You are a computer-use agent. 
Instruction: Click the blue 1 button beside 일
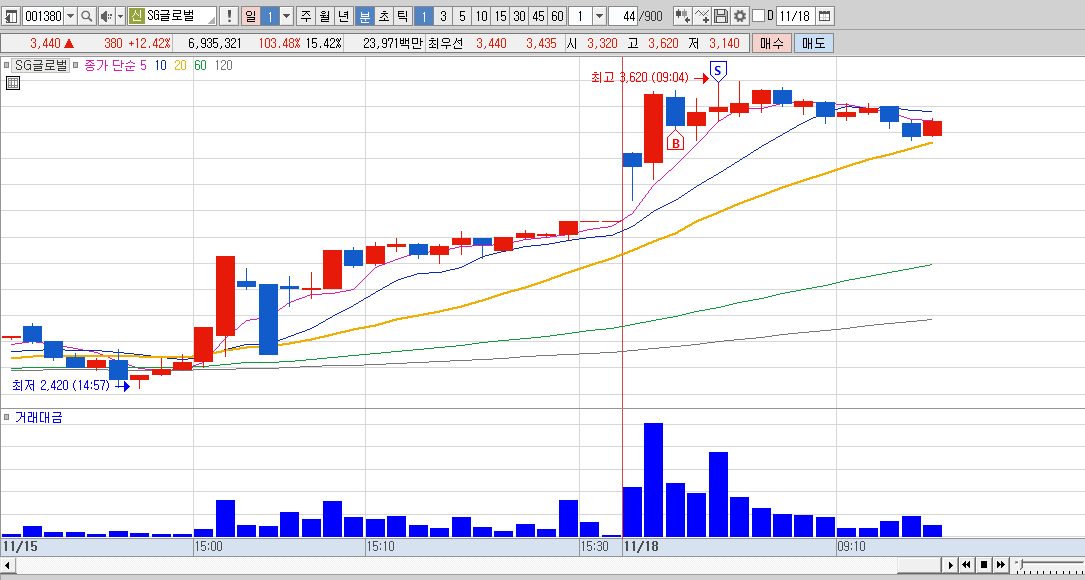point(269,16)
